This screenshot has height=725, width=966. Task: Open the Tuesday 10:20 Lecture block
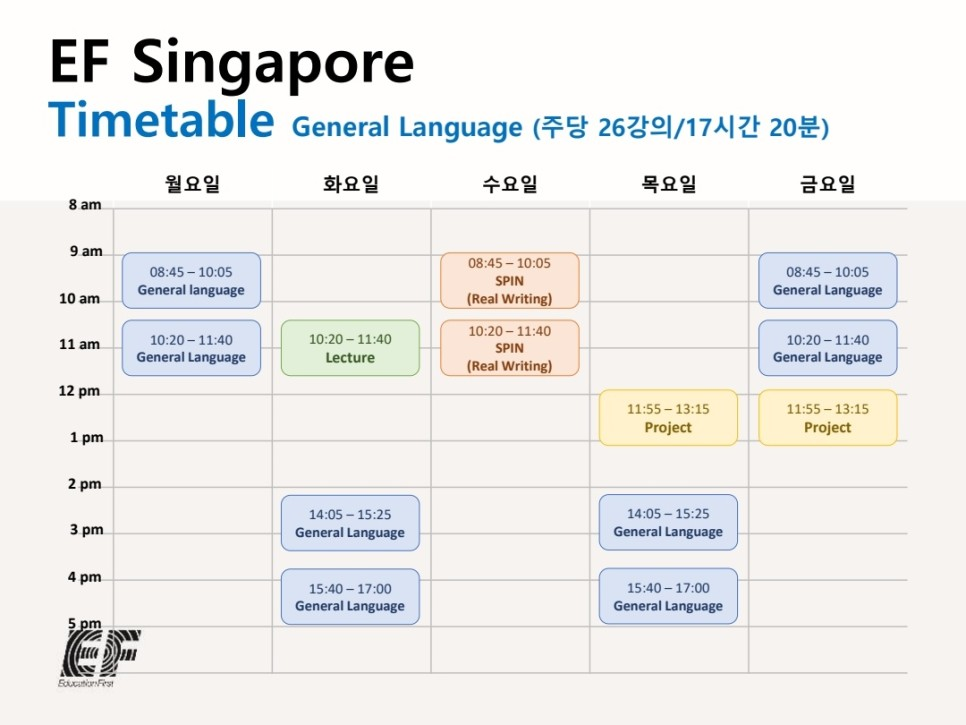[350, 348]
